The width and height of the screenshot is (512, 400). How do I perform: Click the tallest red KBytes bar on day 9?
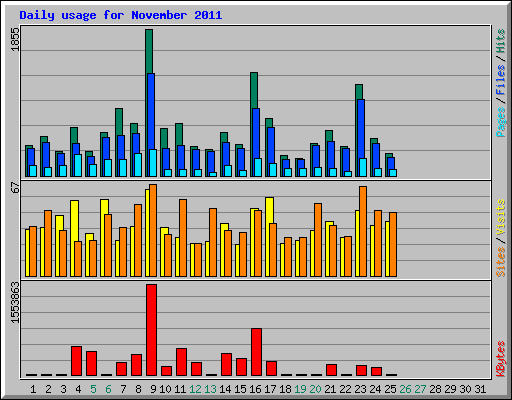coord(151,330)
